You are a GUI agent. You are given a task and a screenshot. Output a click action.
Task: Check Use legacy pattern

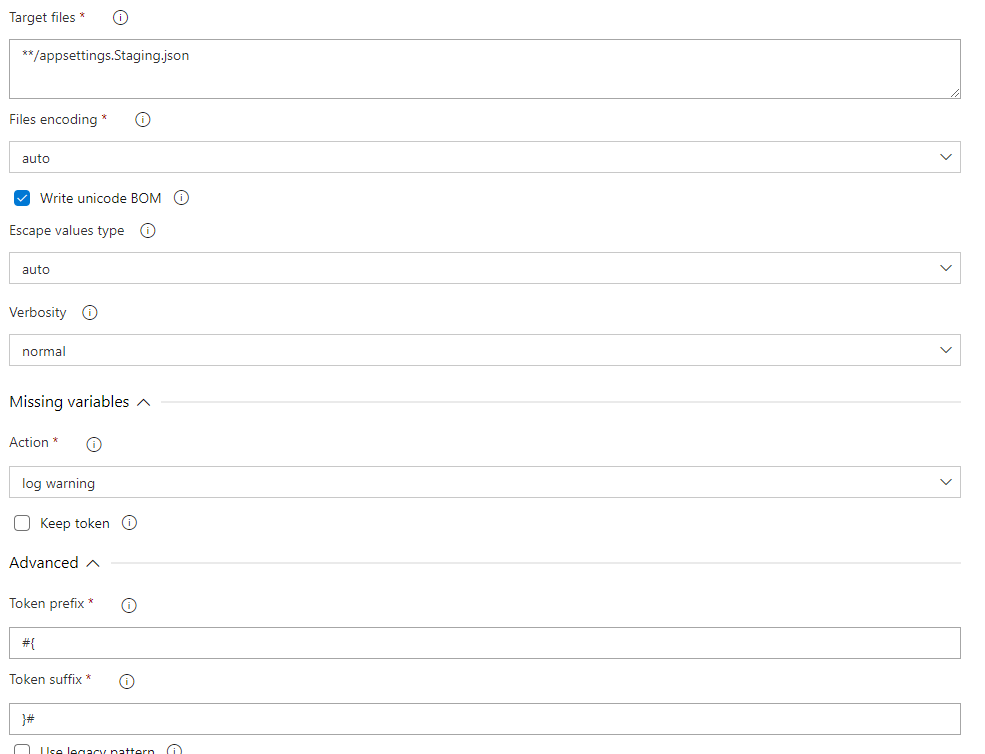(21, 749)
